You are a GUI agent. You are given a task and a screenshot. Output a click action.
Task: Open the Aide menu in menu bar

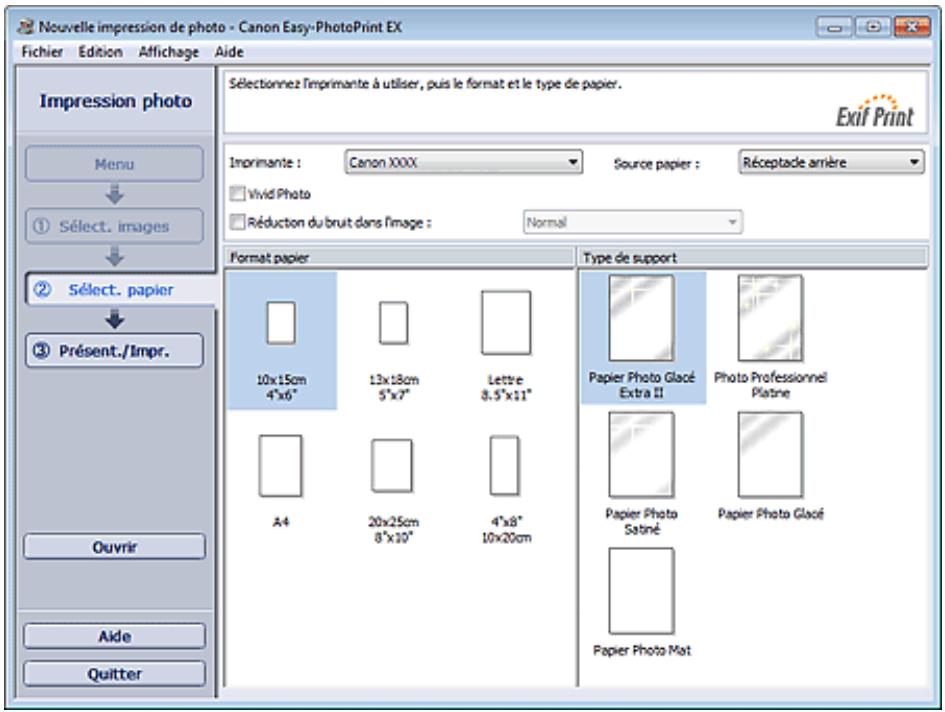[x=229, y=52]
